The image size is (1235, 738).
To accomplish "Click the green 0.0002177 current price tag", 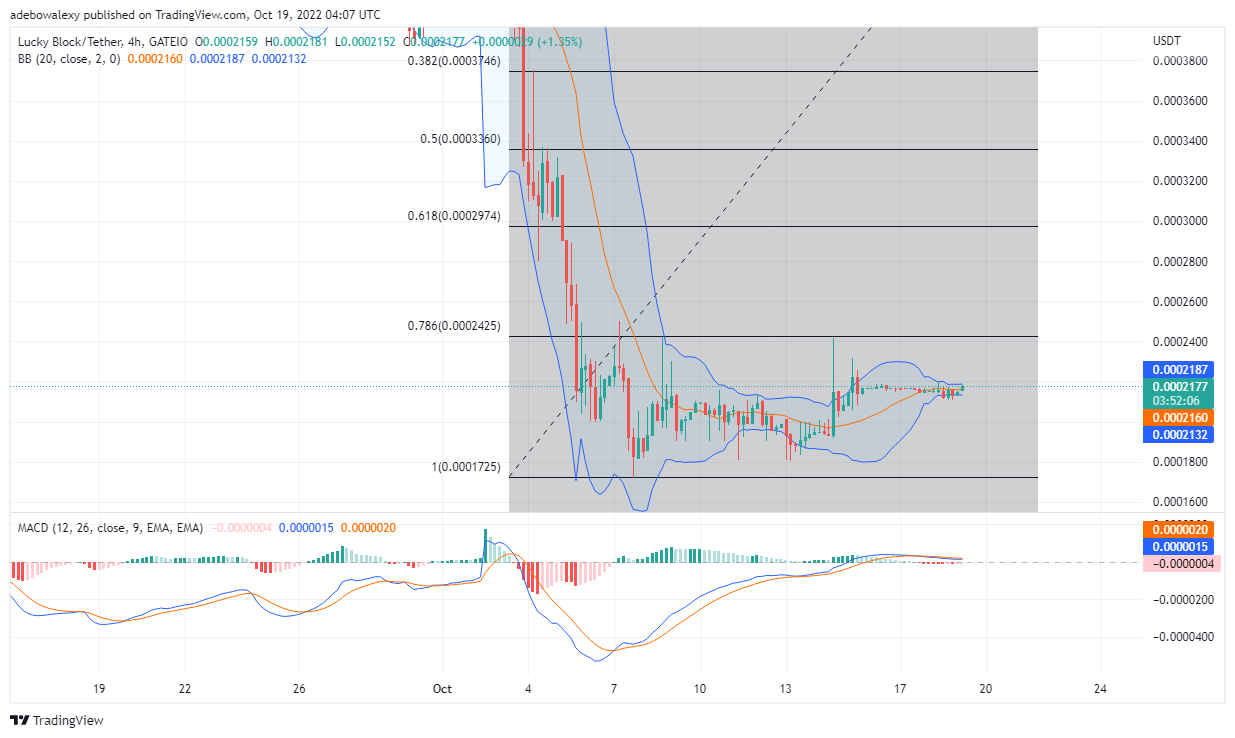I will [1177, 386].
